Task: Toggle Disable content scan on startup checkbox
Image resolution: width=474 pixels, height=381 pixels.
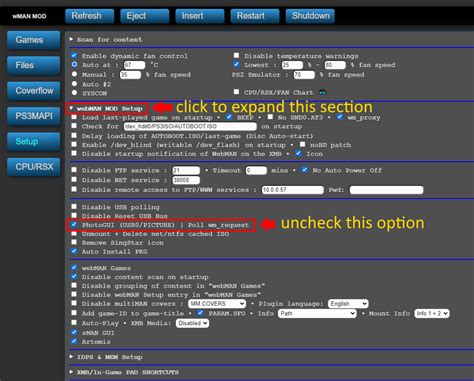Action: [x=74, y=276]
